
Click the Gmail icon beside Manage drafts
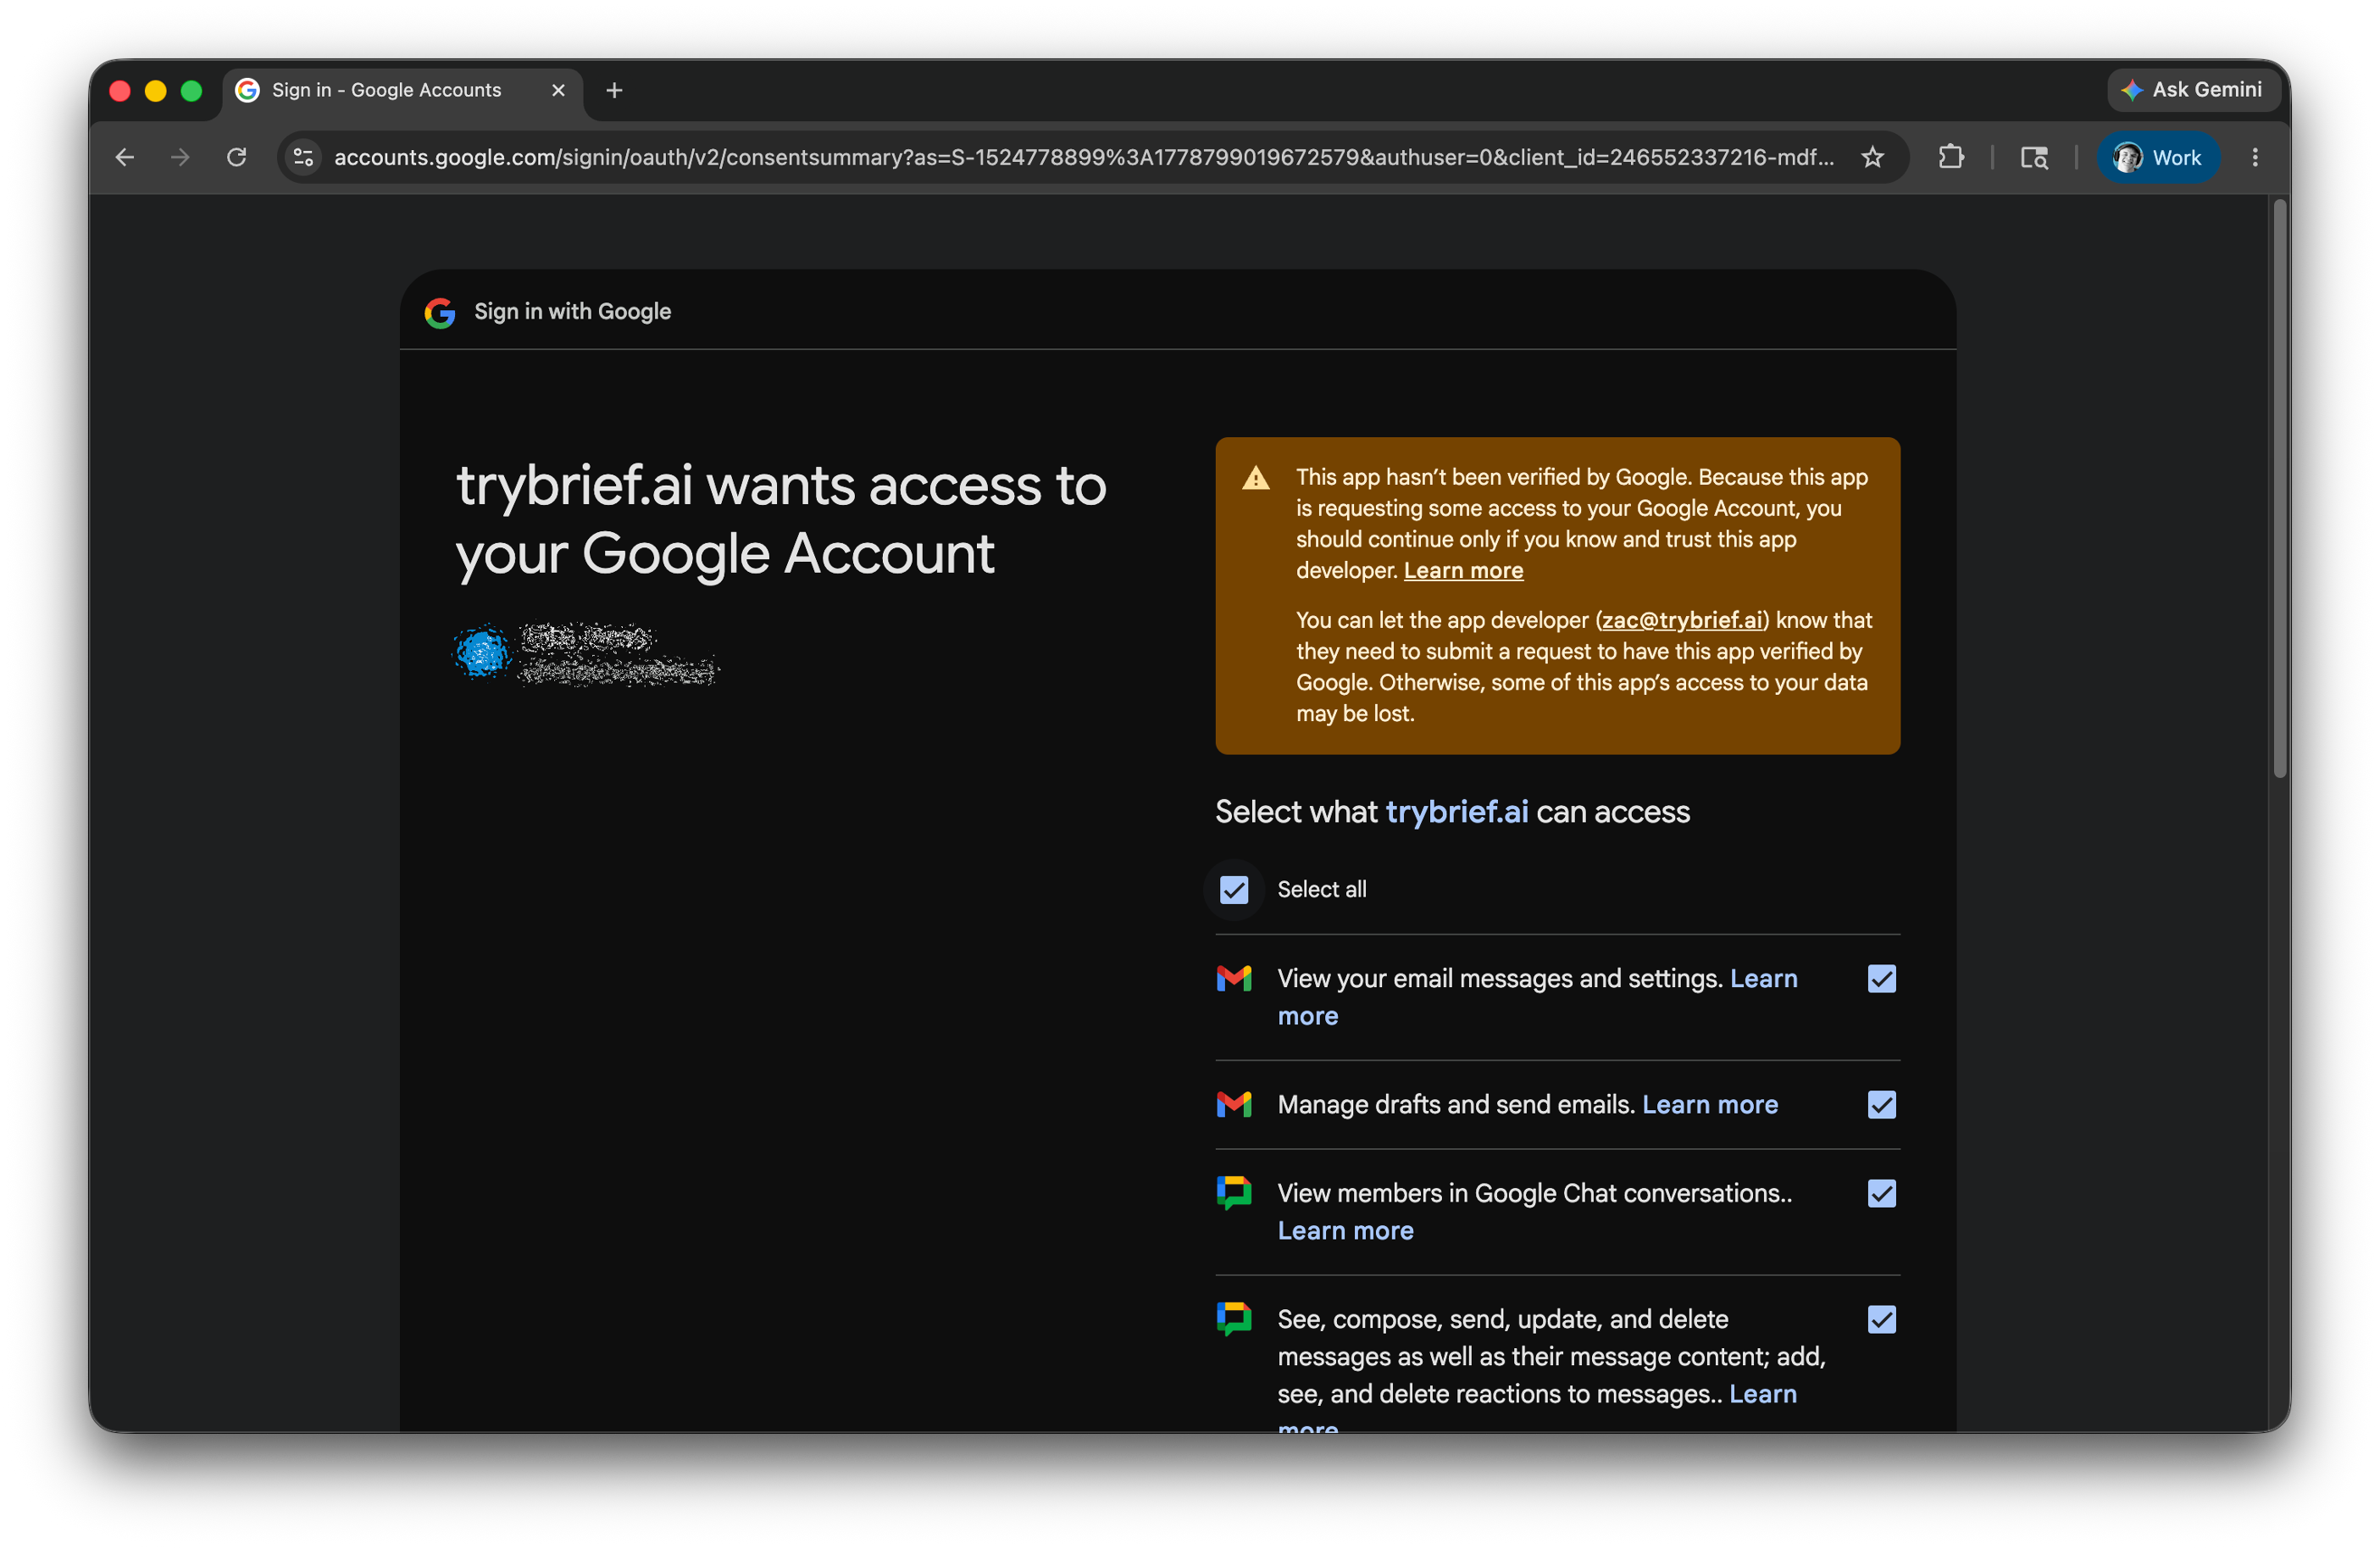coord(1234,1104)
